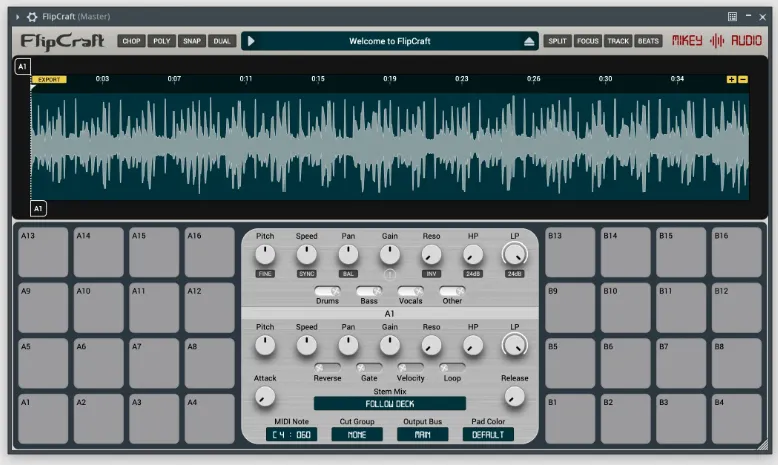
Task: Click the arrow left of the plugin gear
Action: (17, 17)
